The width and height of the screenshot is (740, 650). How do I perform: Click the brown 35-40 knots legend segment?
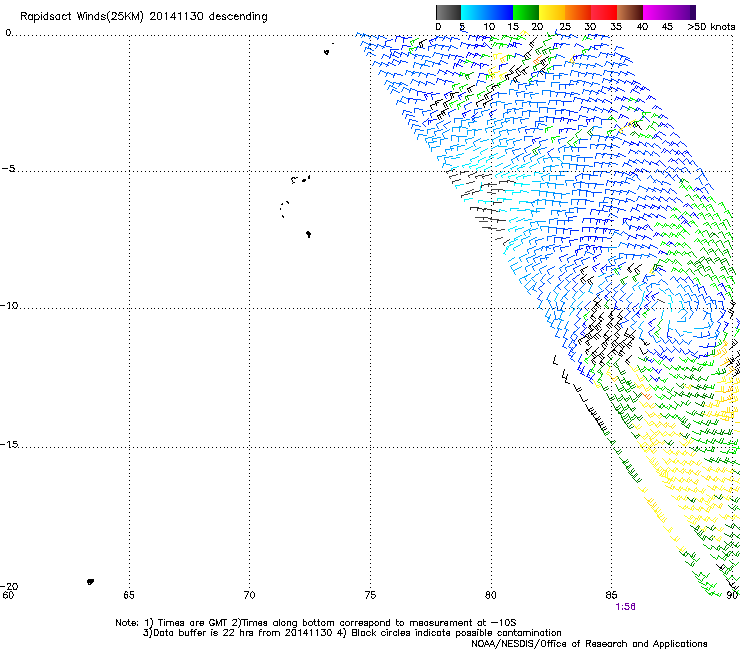(x=630, y=12)
